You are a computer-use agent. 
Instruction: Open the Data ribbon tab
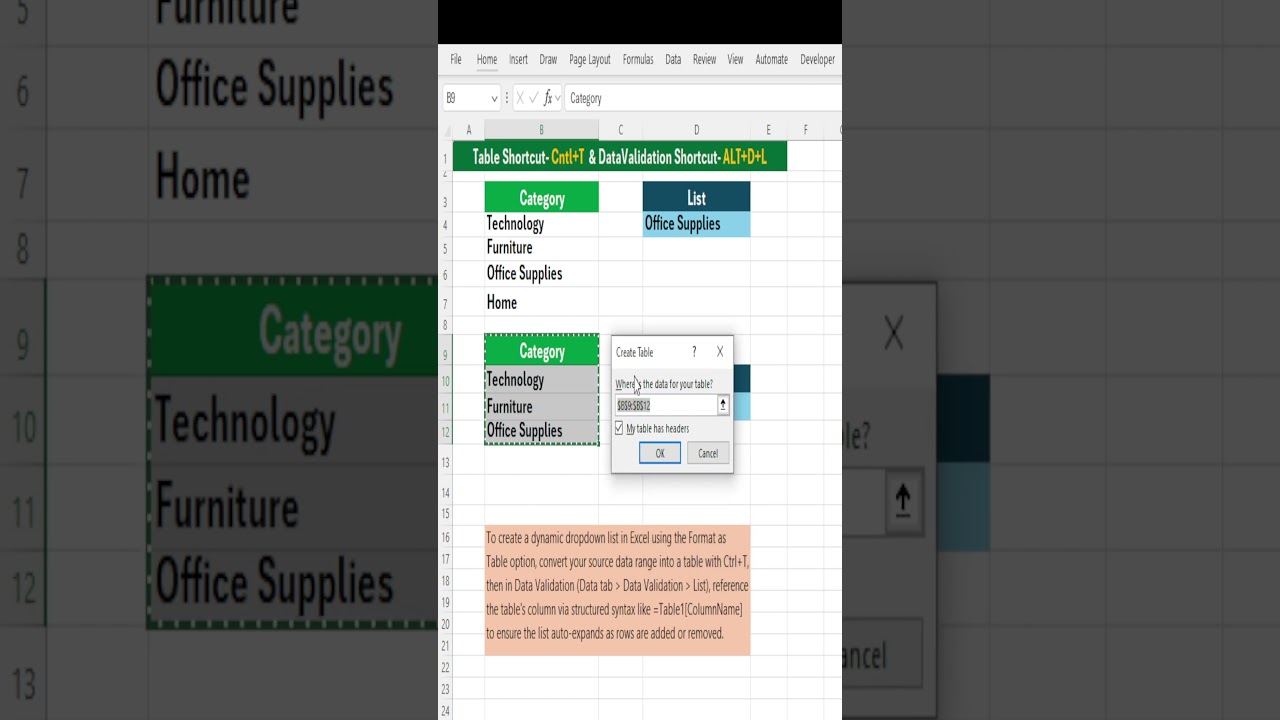[x=673, y=59]
